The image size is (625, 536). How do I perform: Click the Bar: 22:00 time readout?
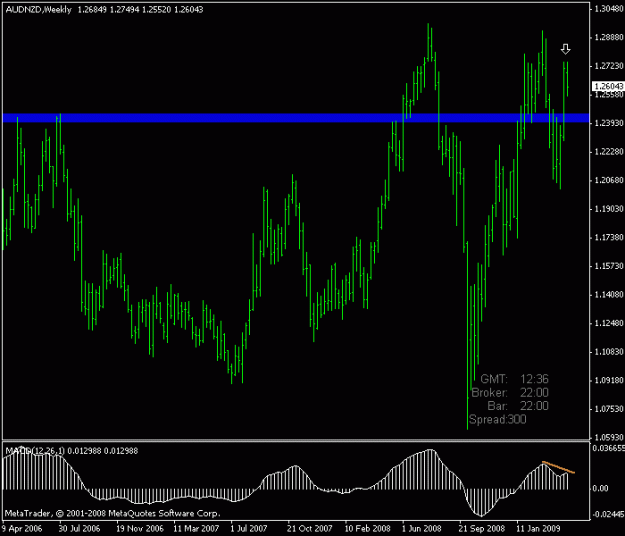[518, 406]
